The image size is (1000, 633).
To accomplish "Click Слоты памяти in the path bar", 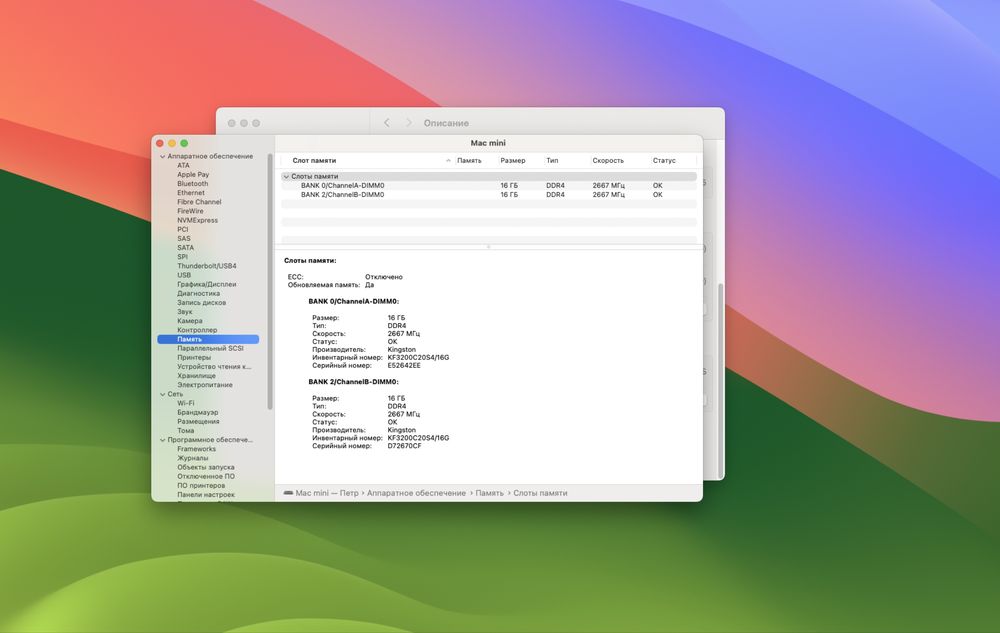I will (x=540, y=493).
